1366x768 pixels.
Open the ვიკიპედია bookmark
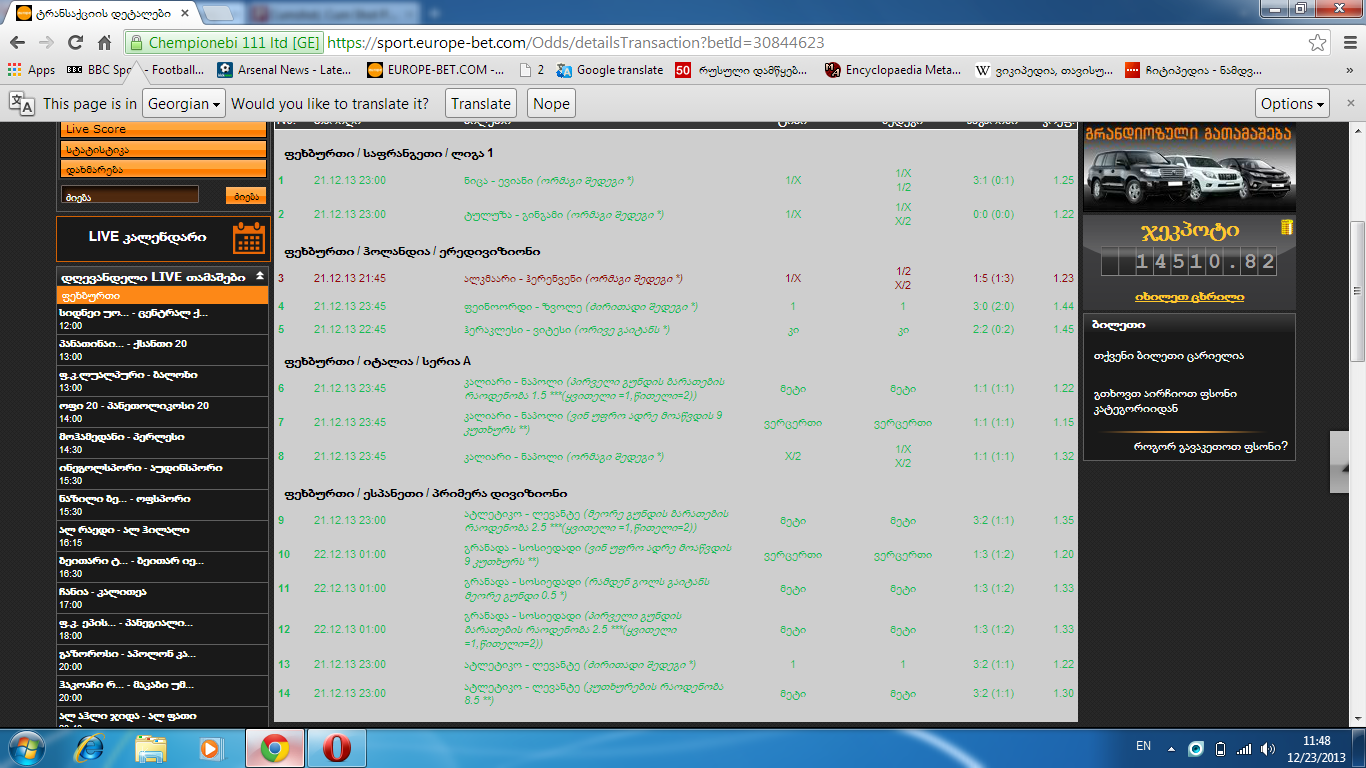pos(1045,70)
